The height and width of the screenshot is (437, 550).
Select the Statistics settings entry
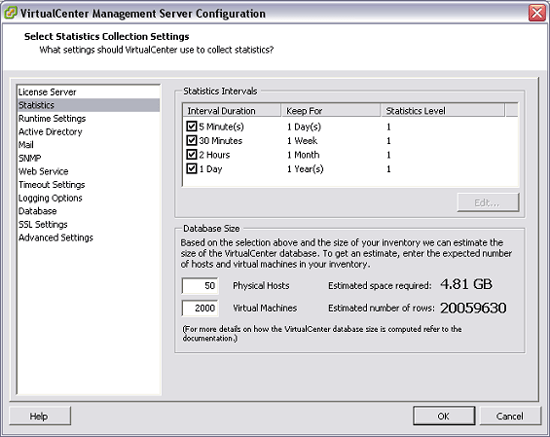point(88,105)
